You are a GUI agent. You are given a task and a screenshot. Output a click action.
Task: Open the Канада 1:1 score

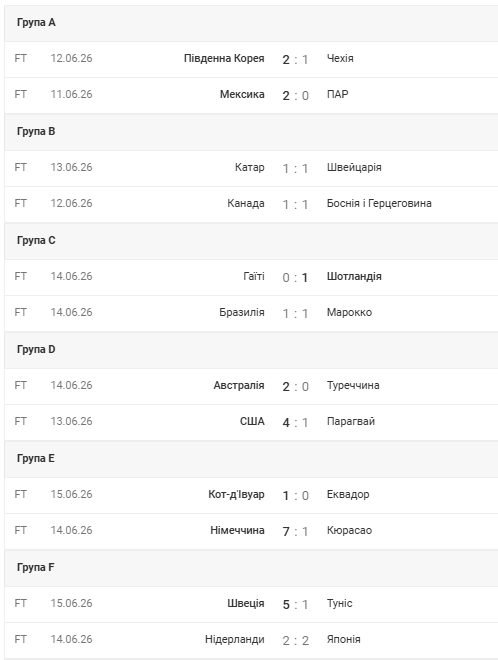296,205
